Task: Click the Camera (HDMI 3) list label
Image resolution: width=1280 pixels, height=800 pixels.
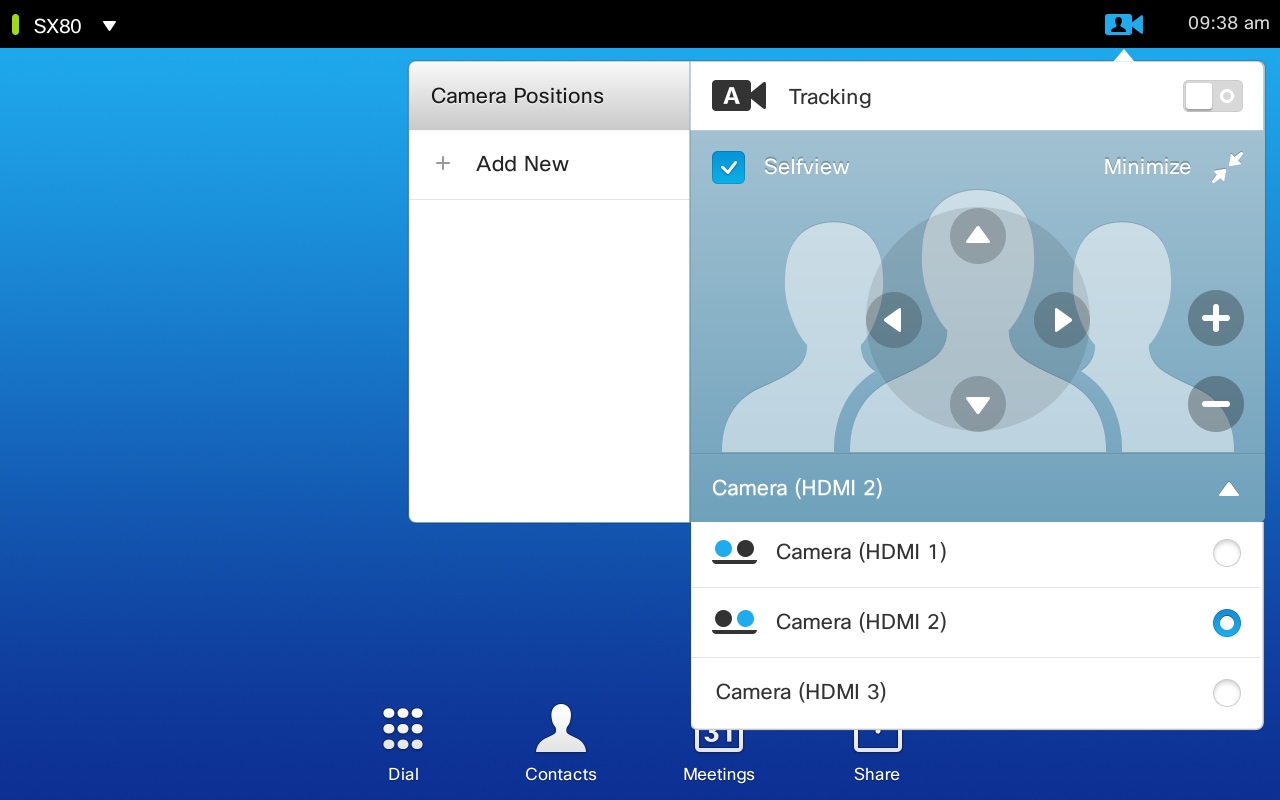Action: [801, 692]
